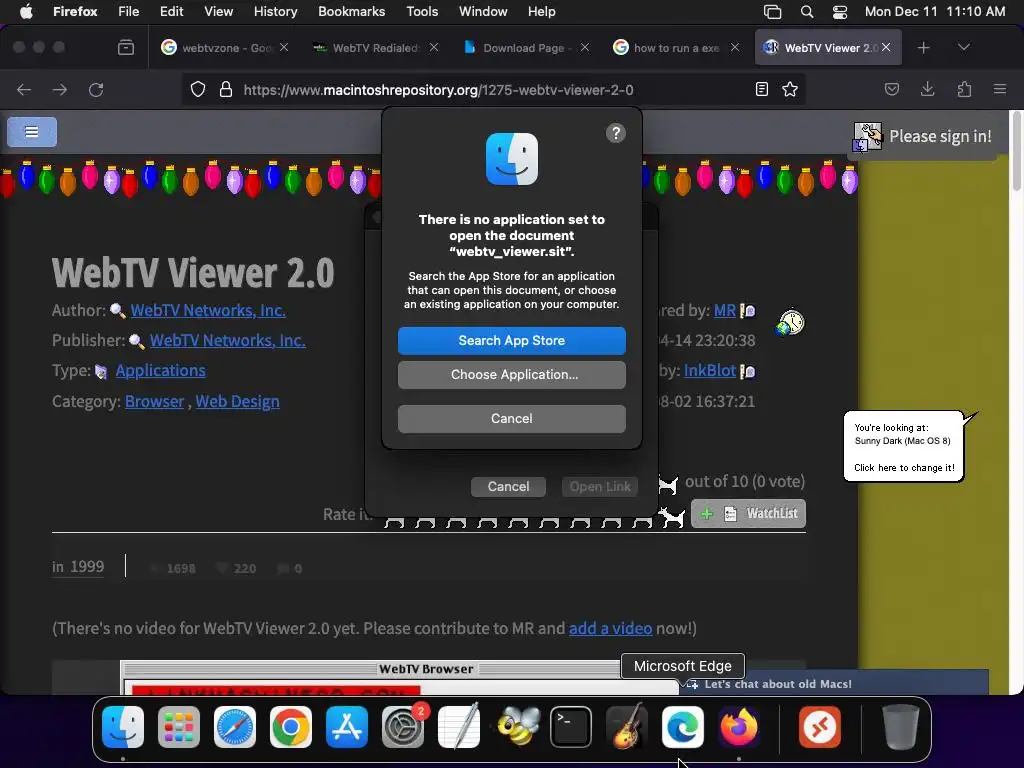The height and width of the screenshot is (768, 1024).
Task: Open the View menu
Action: coord(218,11)
